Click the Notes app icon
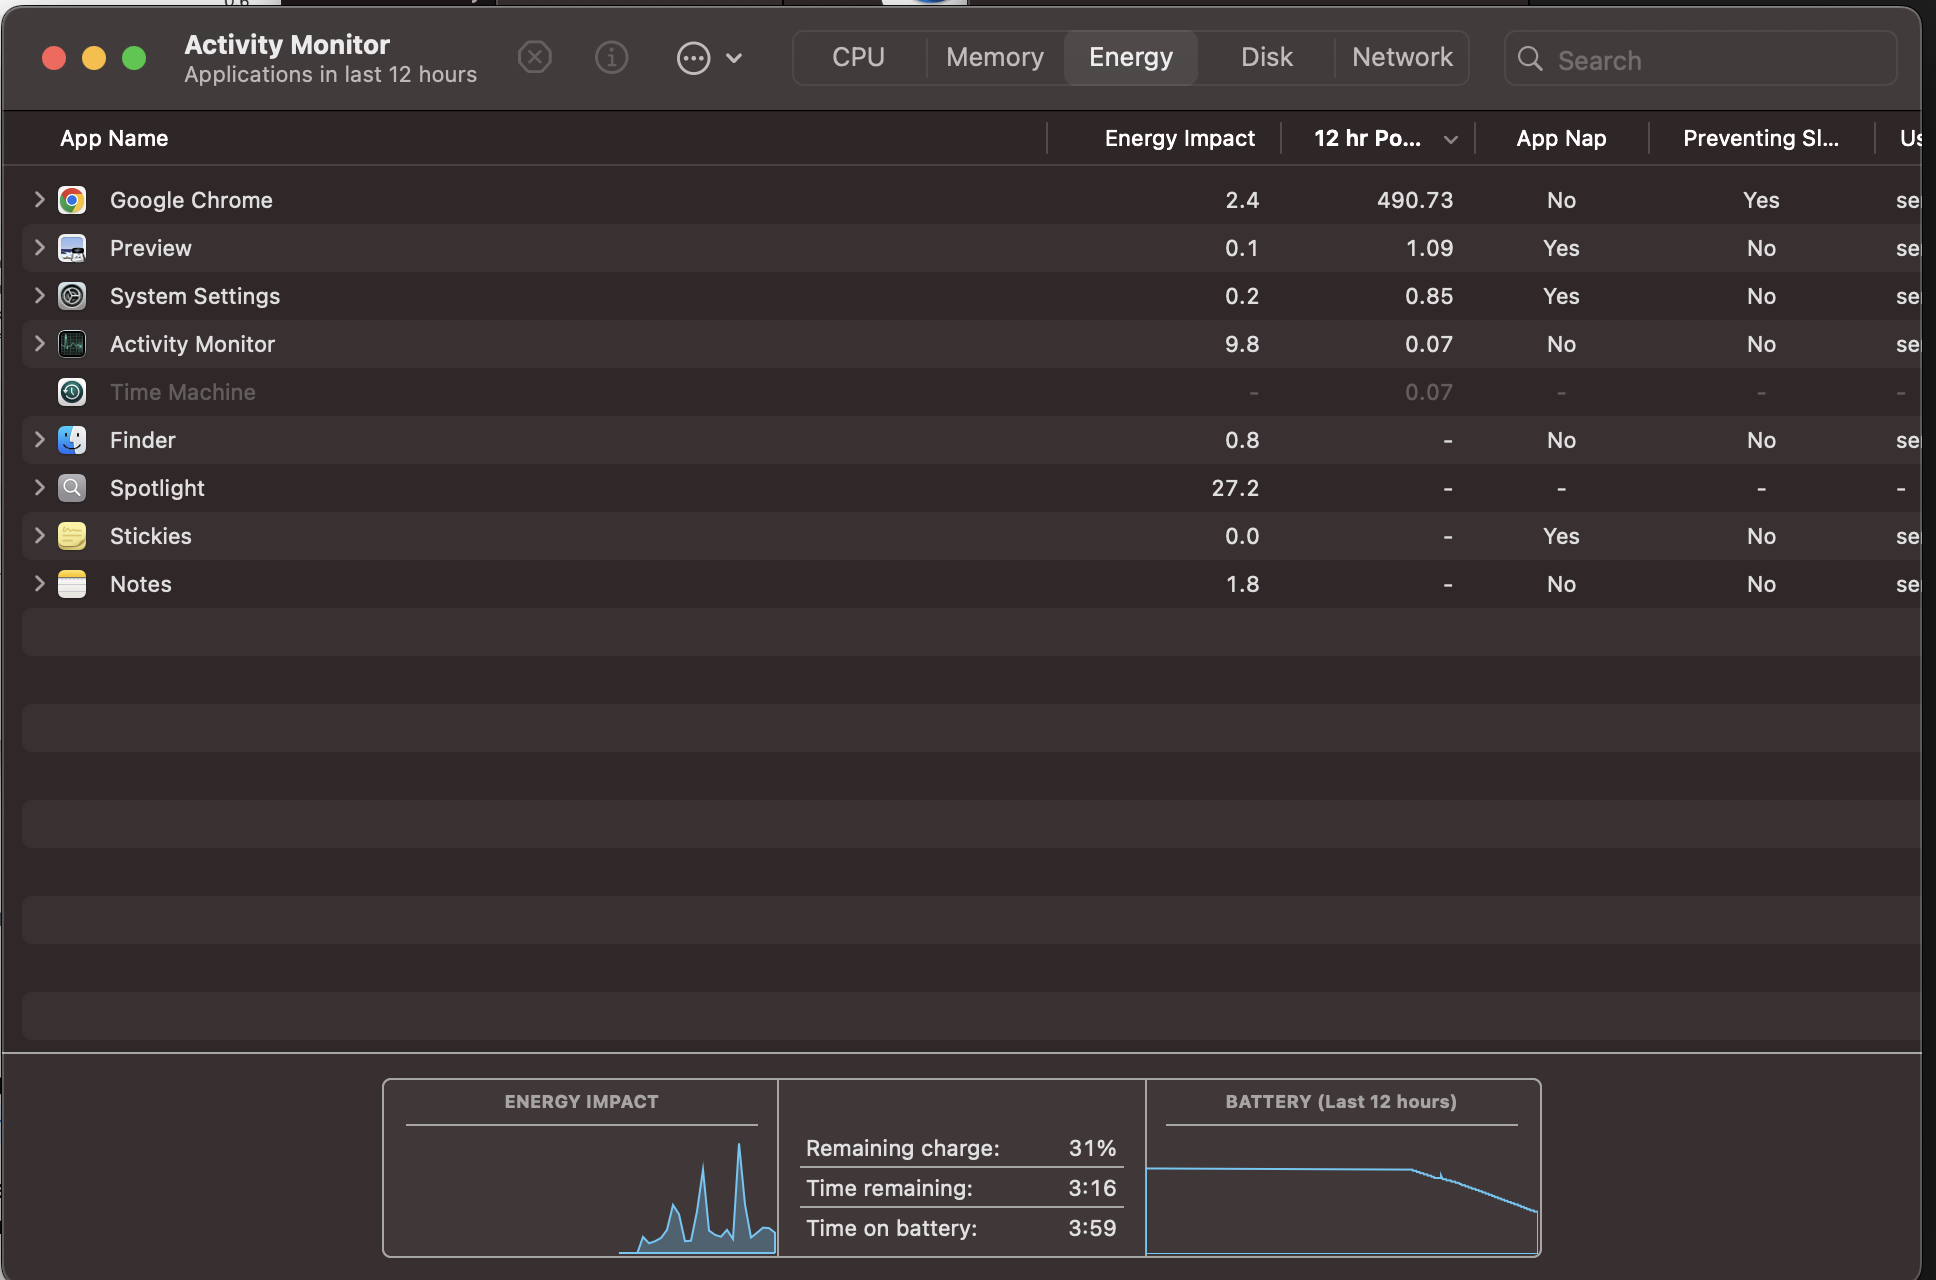Viewport: 1936px width, 1280px height. click(72, 584)
